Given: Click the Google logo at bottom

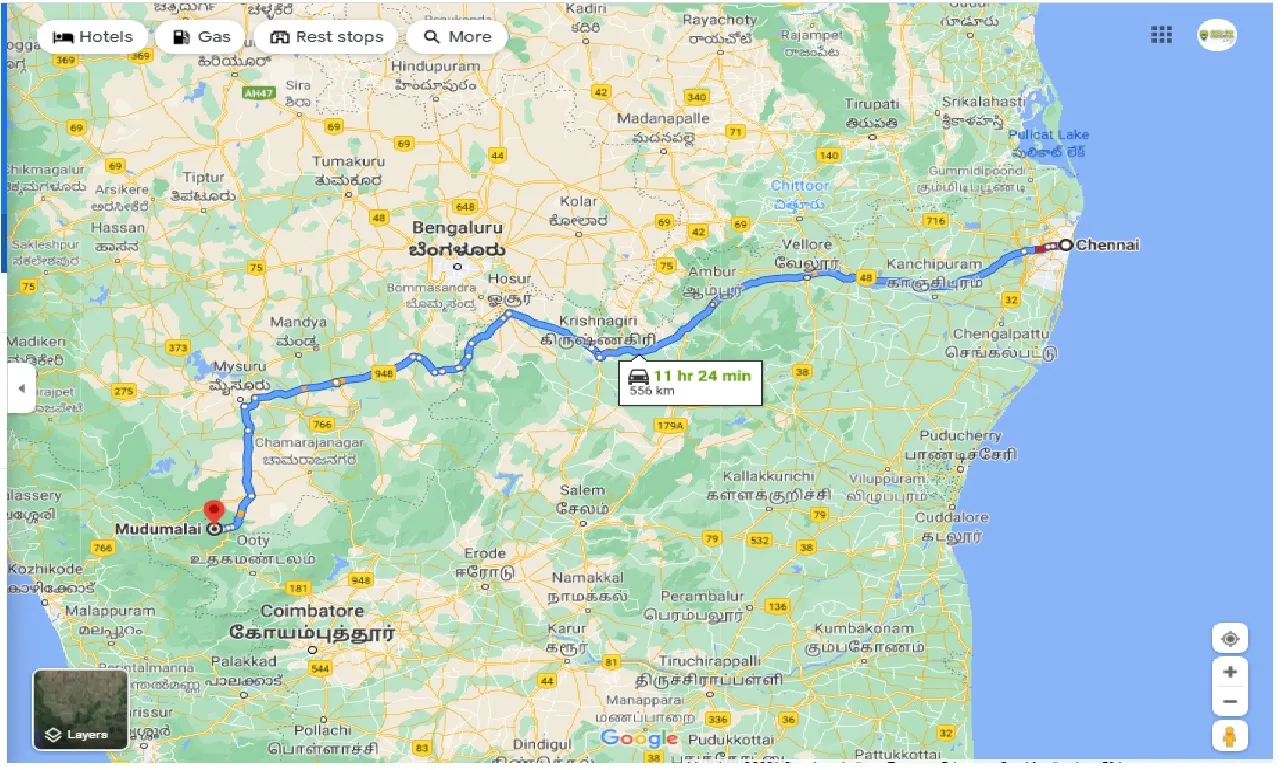Looking at the screenshot, I should (x=639, y=739).
